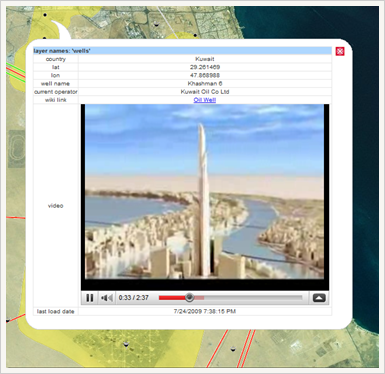The width and height of the screenshot is (385, 374).
Task: Select the longitude value 47.868988
Action: pyautogui.click(x=205, y=75)
